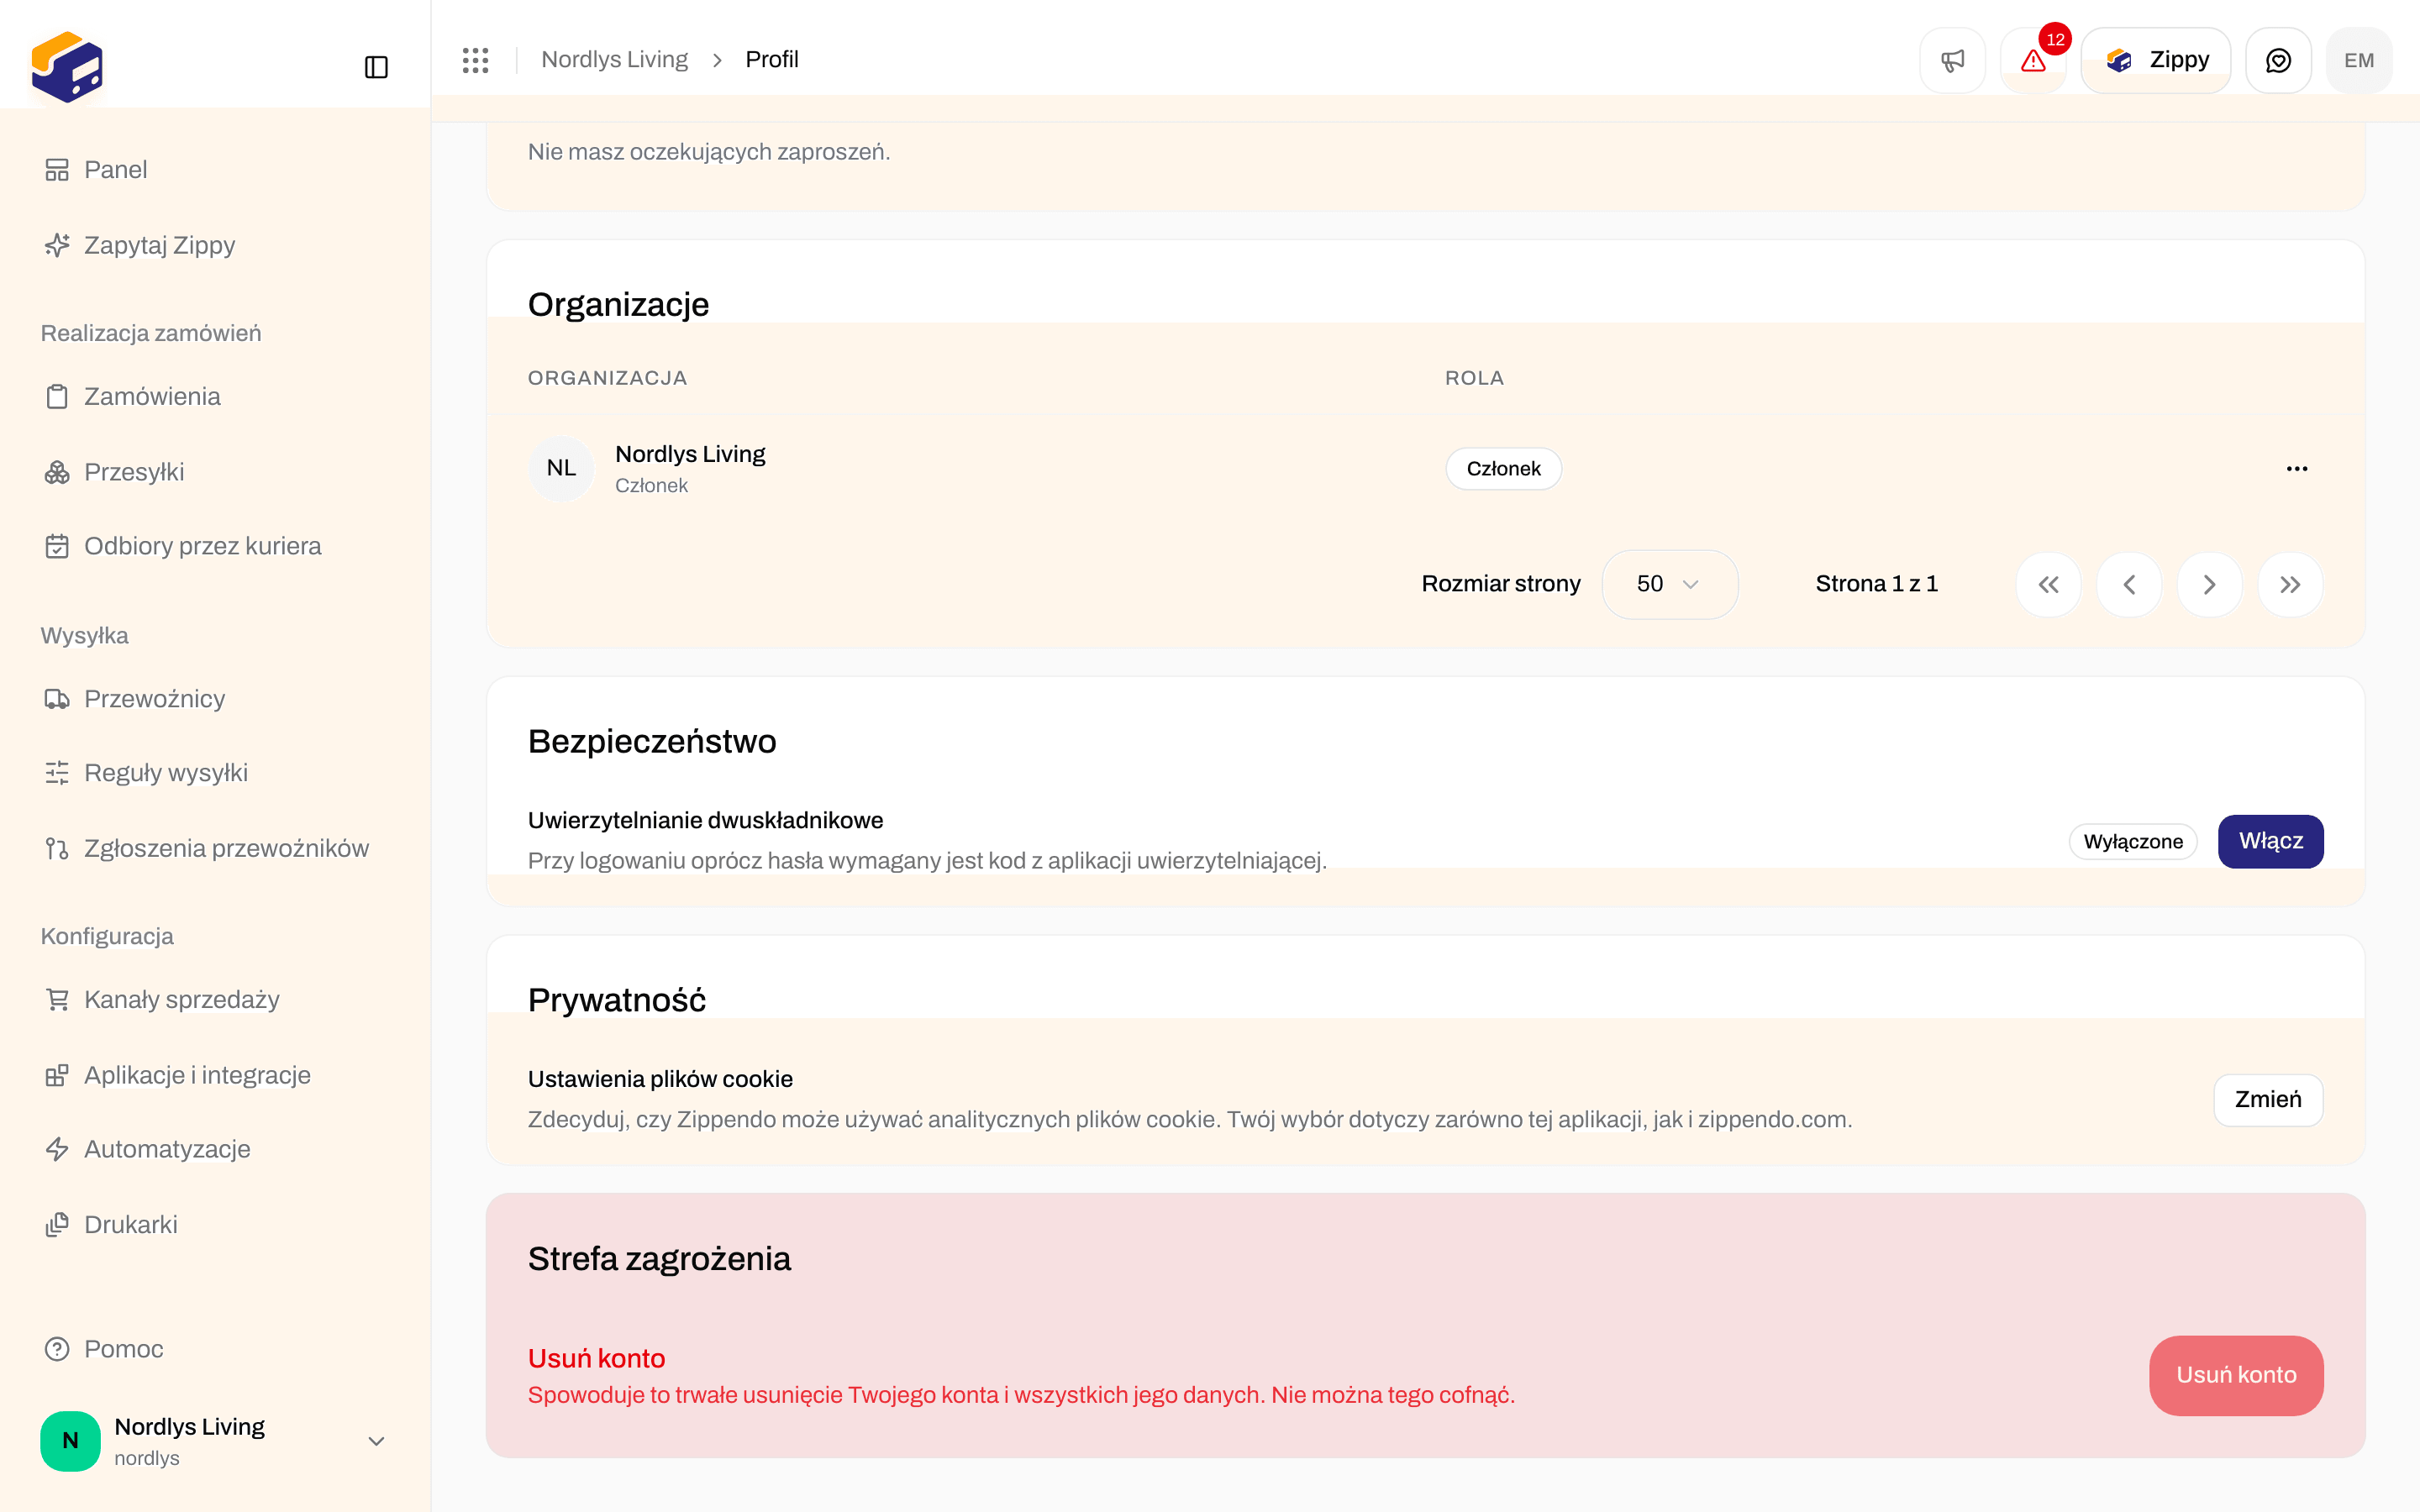2420x1512 pixels.
Task: Click the red Usuń konto button
Action: pos(2236,1375)
